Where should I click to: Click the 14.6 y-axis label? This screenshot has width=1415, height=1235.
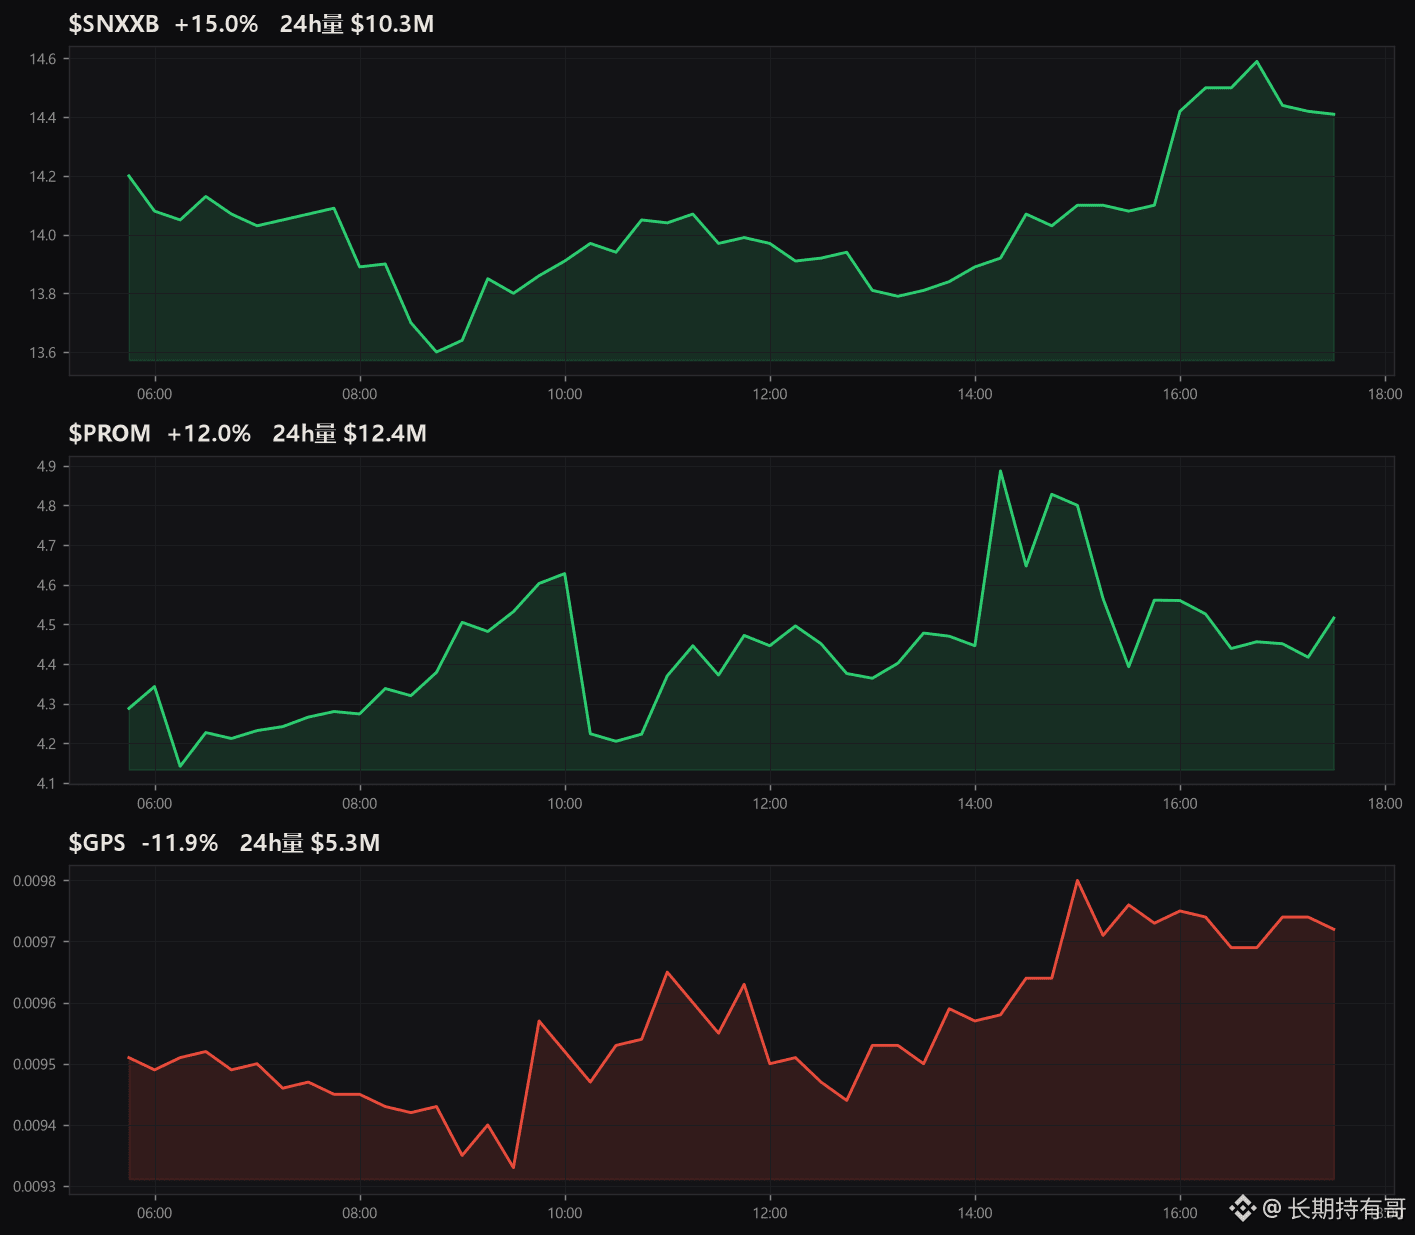click(43, 59)
